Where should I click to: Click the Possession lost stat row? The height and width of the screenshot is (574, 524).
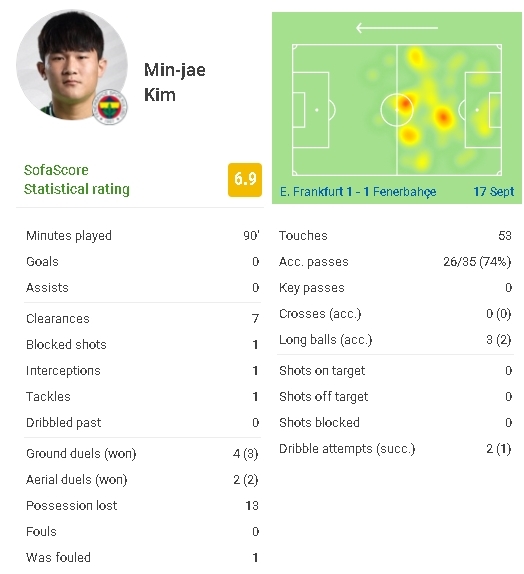pyautogui.click(x=142, y=506)
